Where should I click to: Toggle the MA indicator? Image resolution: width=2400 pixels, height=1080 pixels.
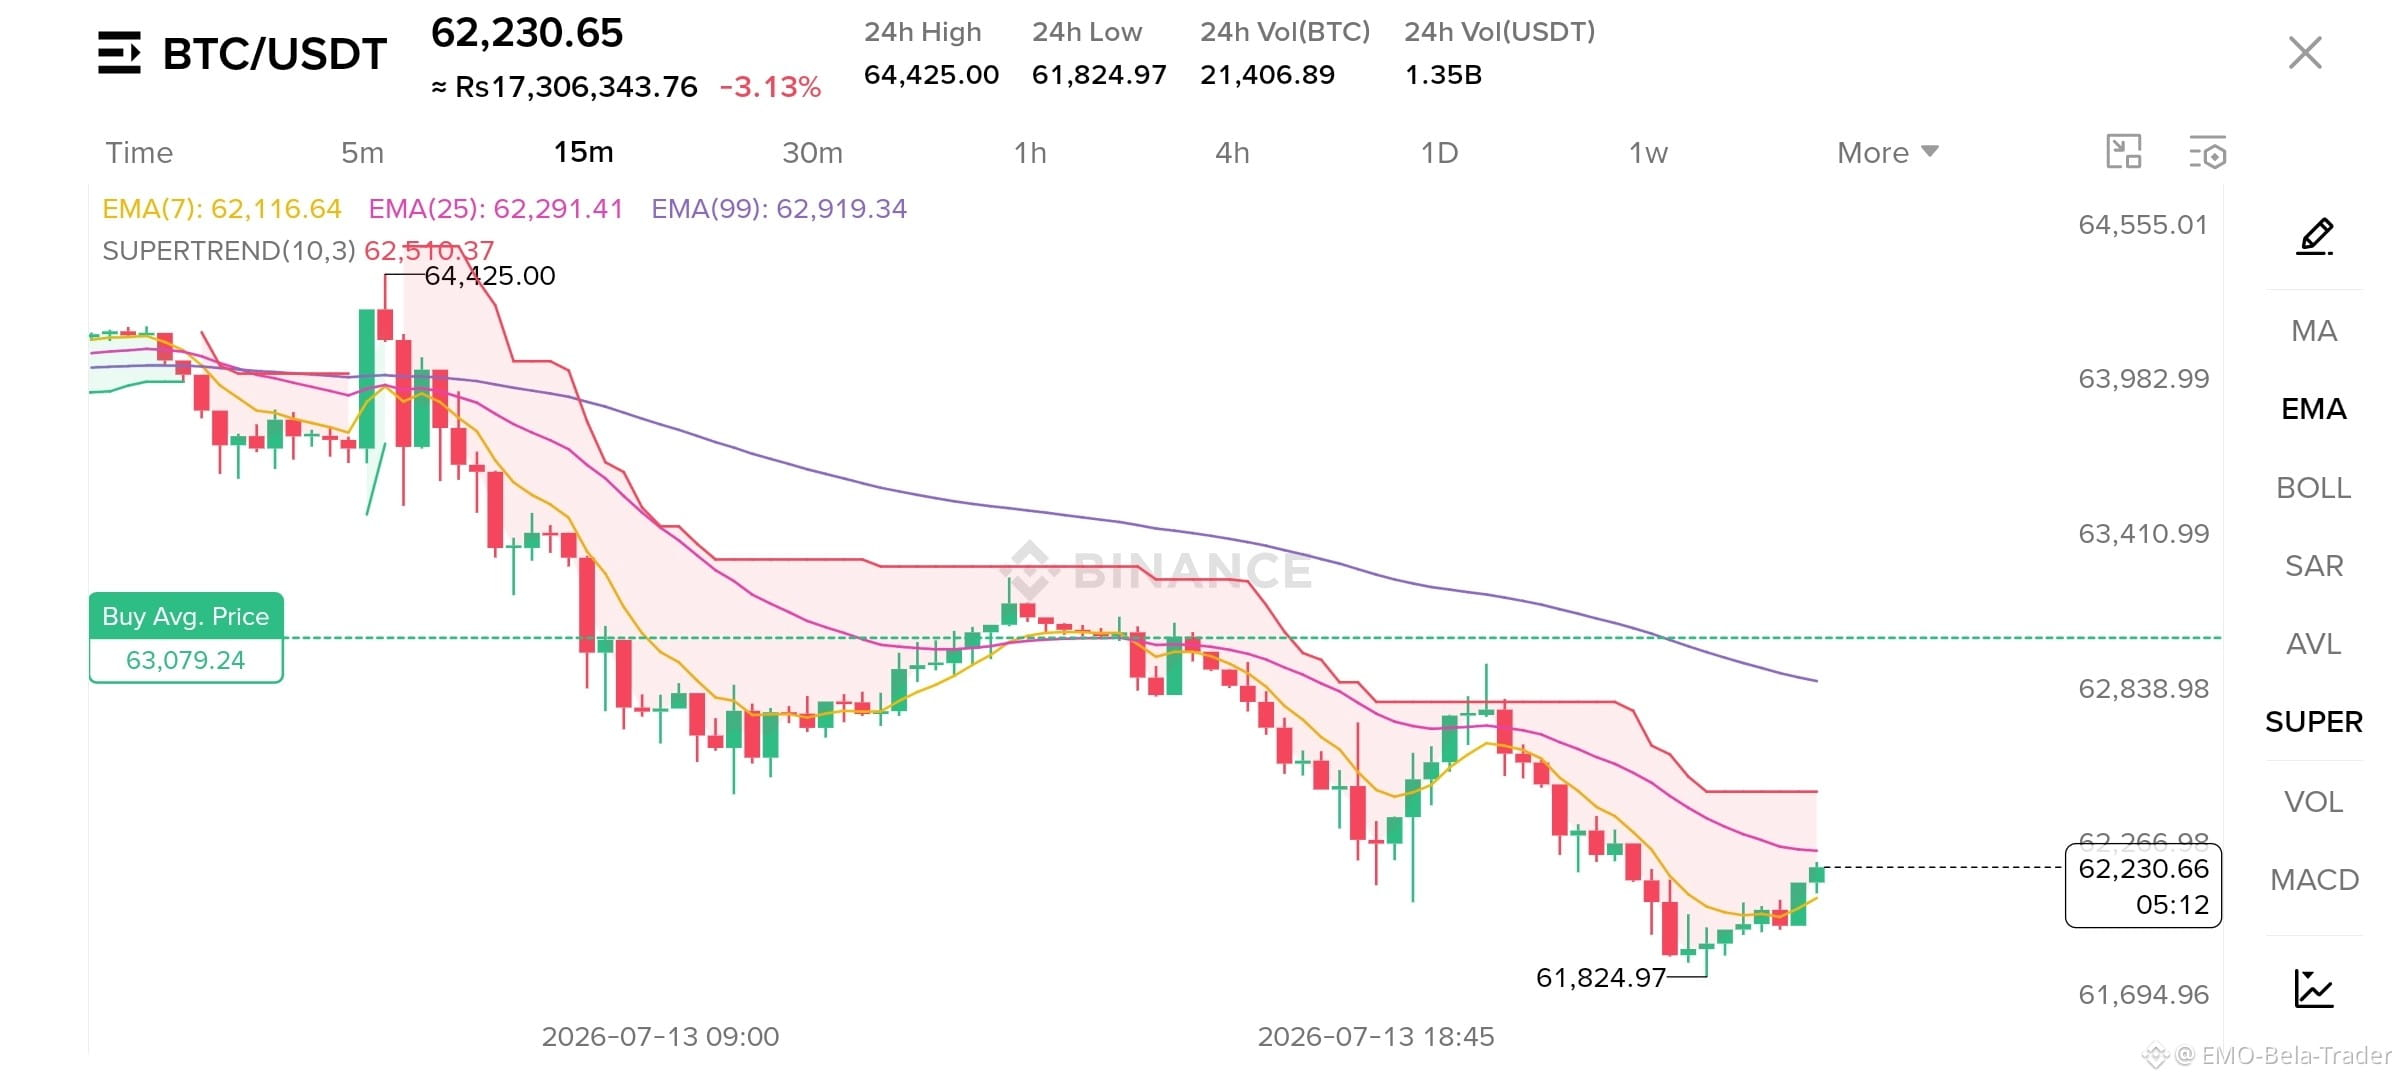2314,331
